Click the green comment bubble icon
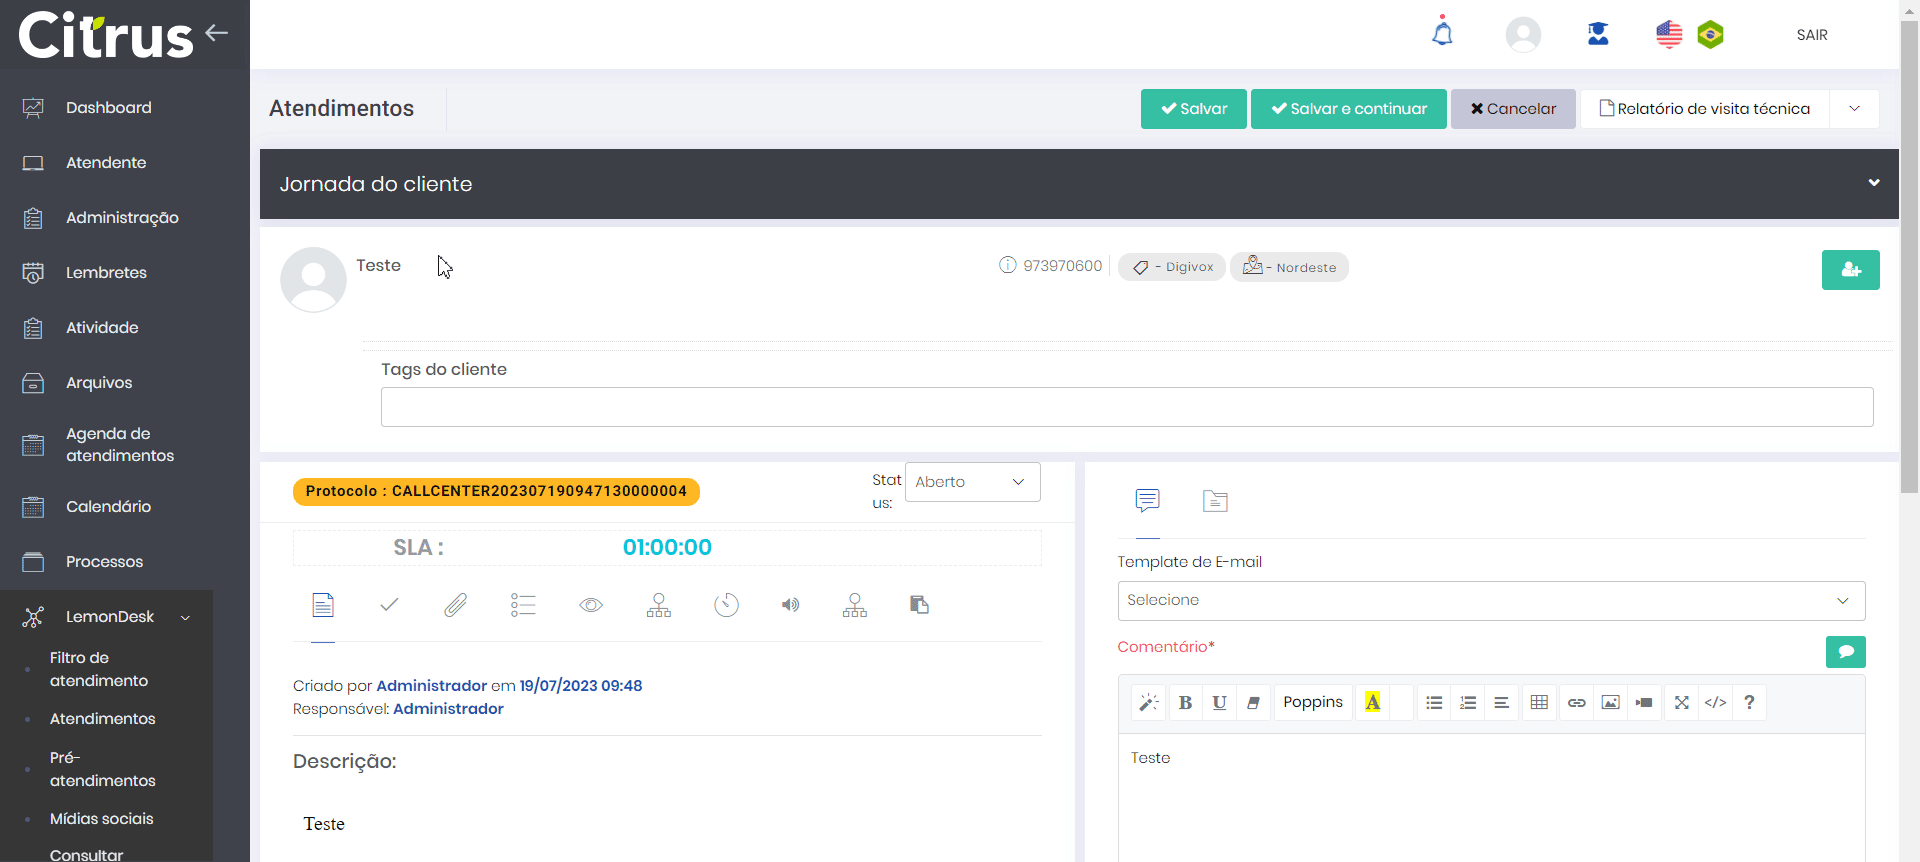The width and height of the screenshot is (1920, 862). coord(1845,652)
